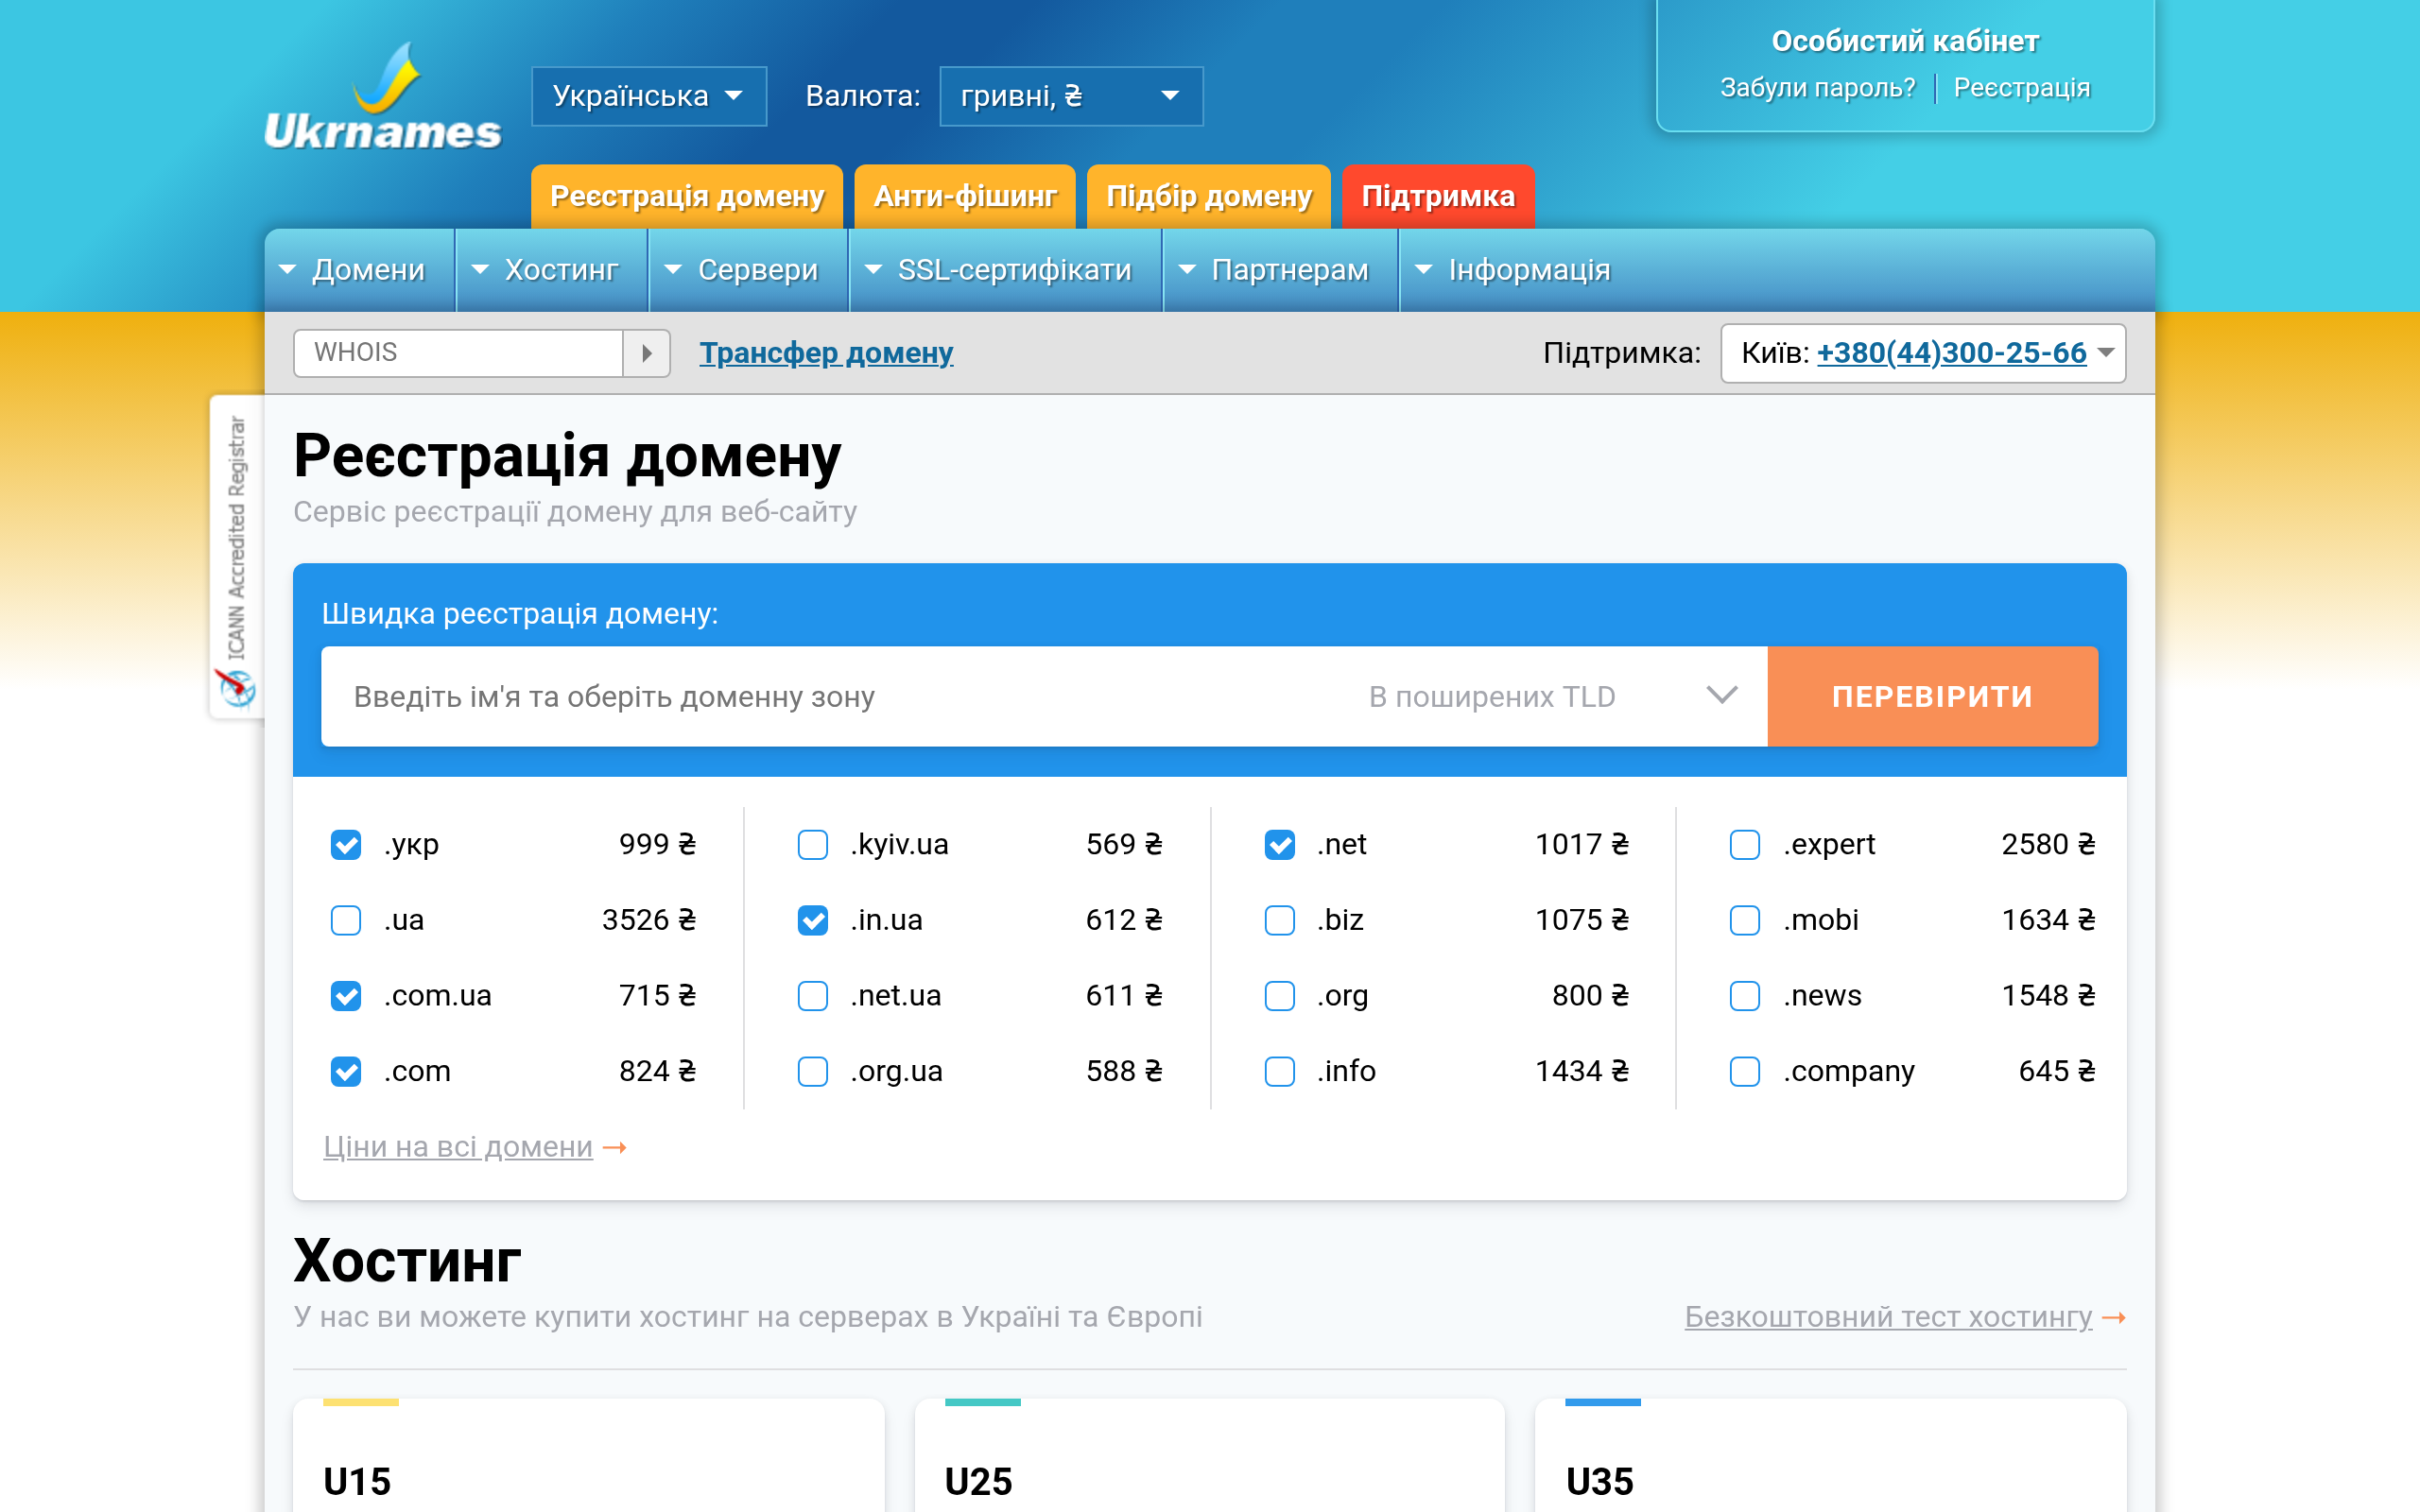Open 'Безкоштовний тест хостингу' link

pyautogui.click(x=1888, y=1317)
